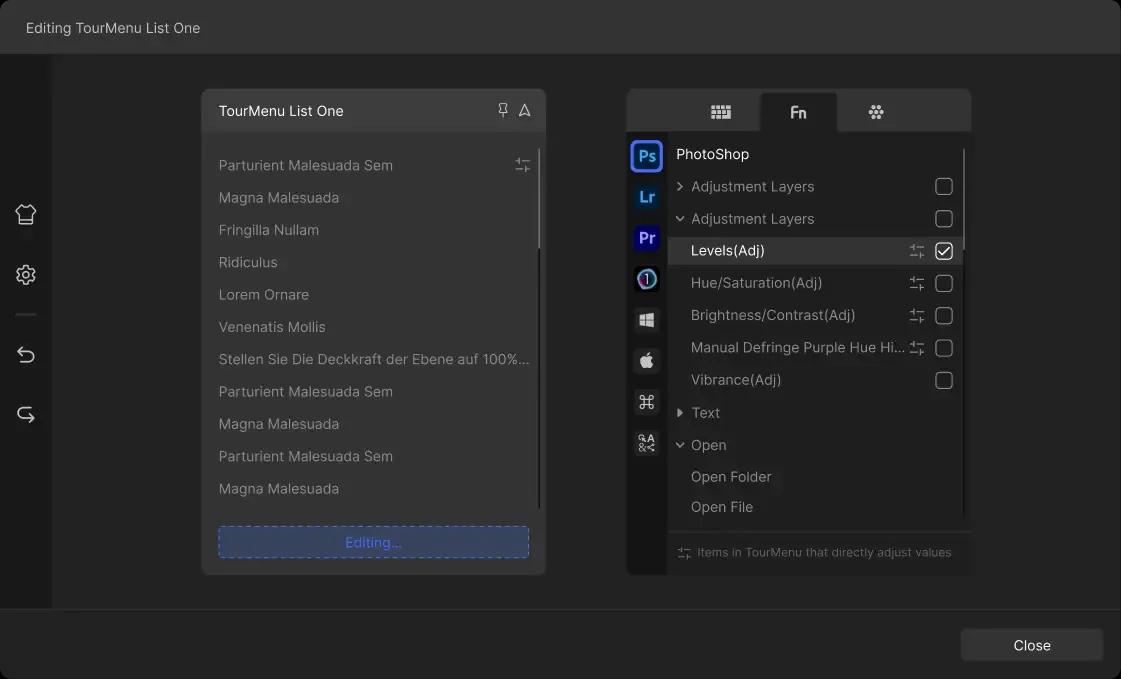Select the Photoshop app icon
Screen dimensions: 1121x679
coord(647,156)
